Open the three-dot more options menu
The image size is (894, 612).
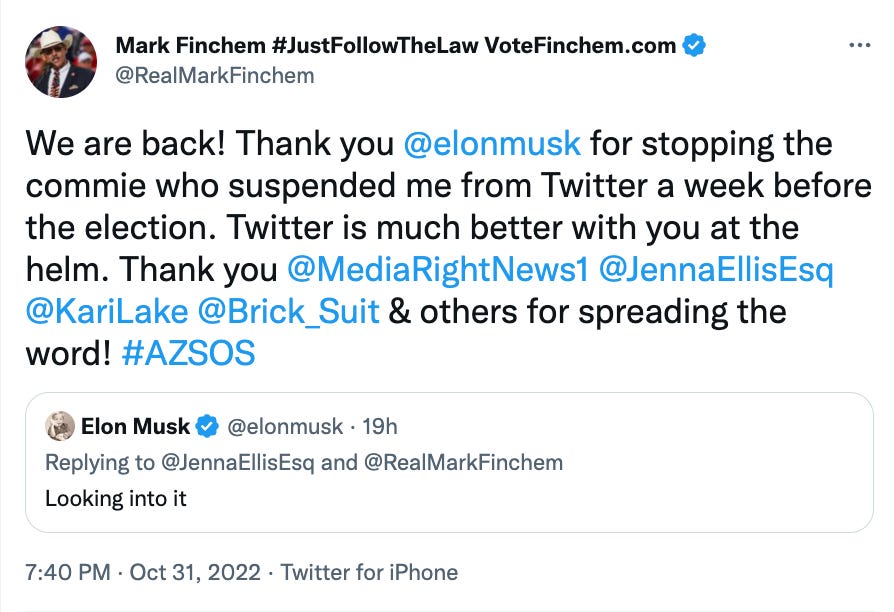pyautogui.click(x=859, y=46)
